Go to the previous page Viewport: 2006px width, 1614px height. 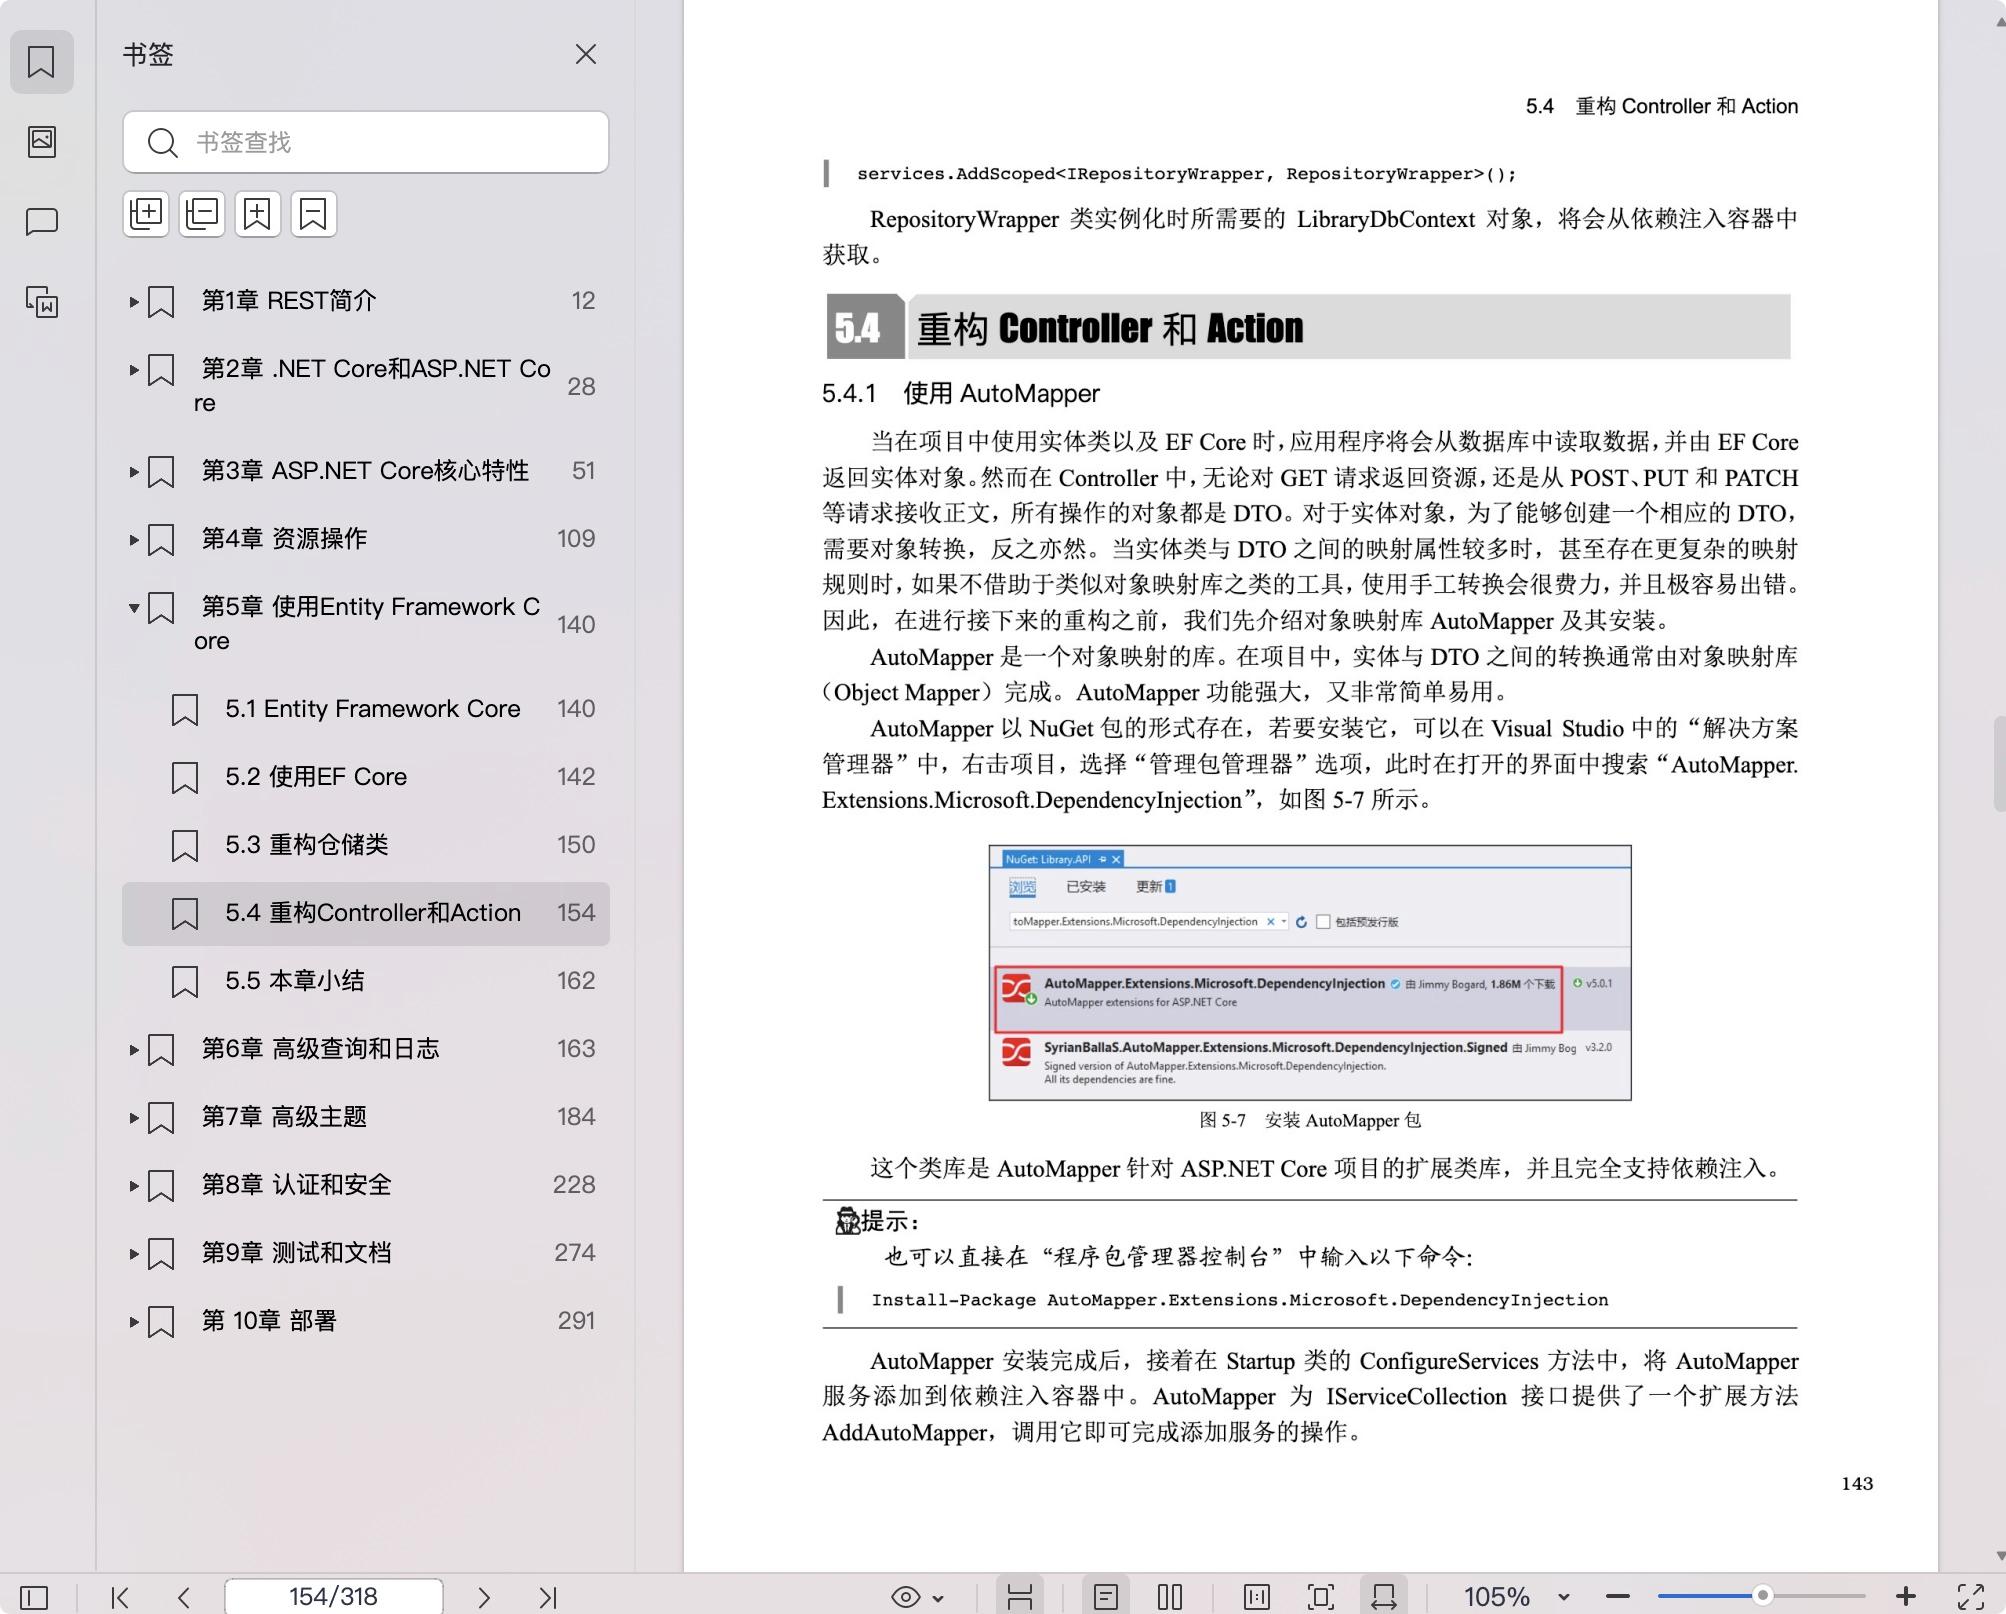pyautogui.click(x=184, y=1597)
